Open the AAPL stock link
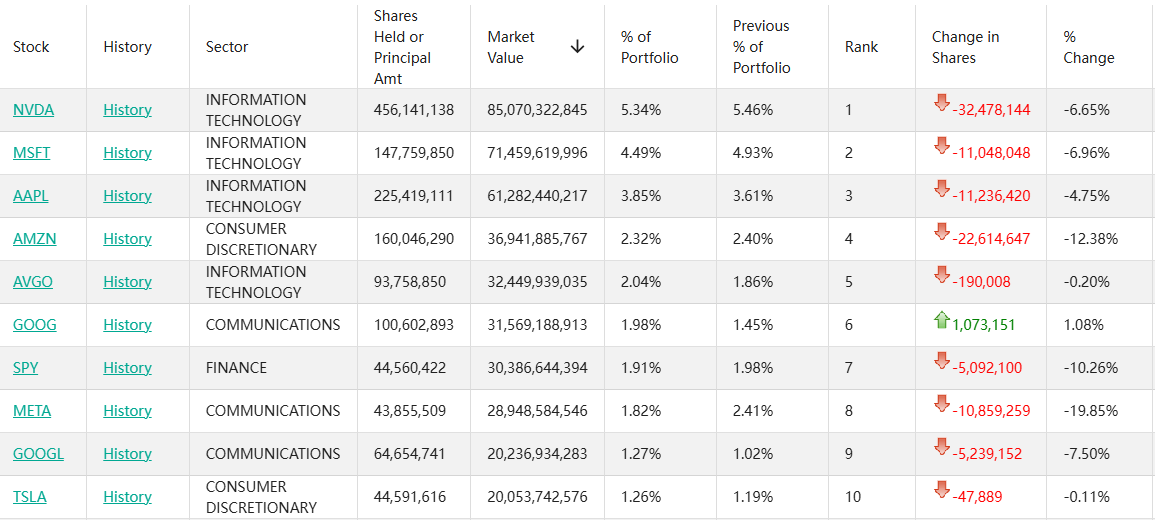1155x520 pixels. coord(30,196)
